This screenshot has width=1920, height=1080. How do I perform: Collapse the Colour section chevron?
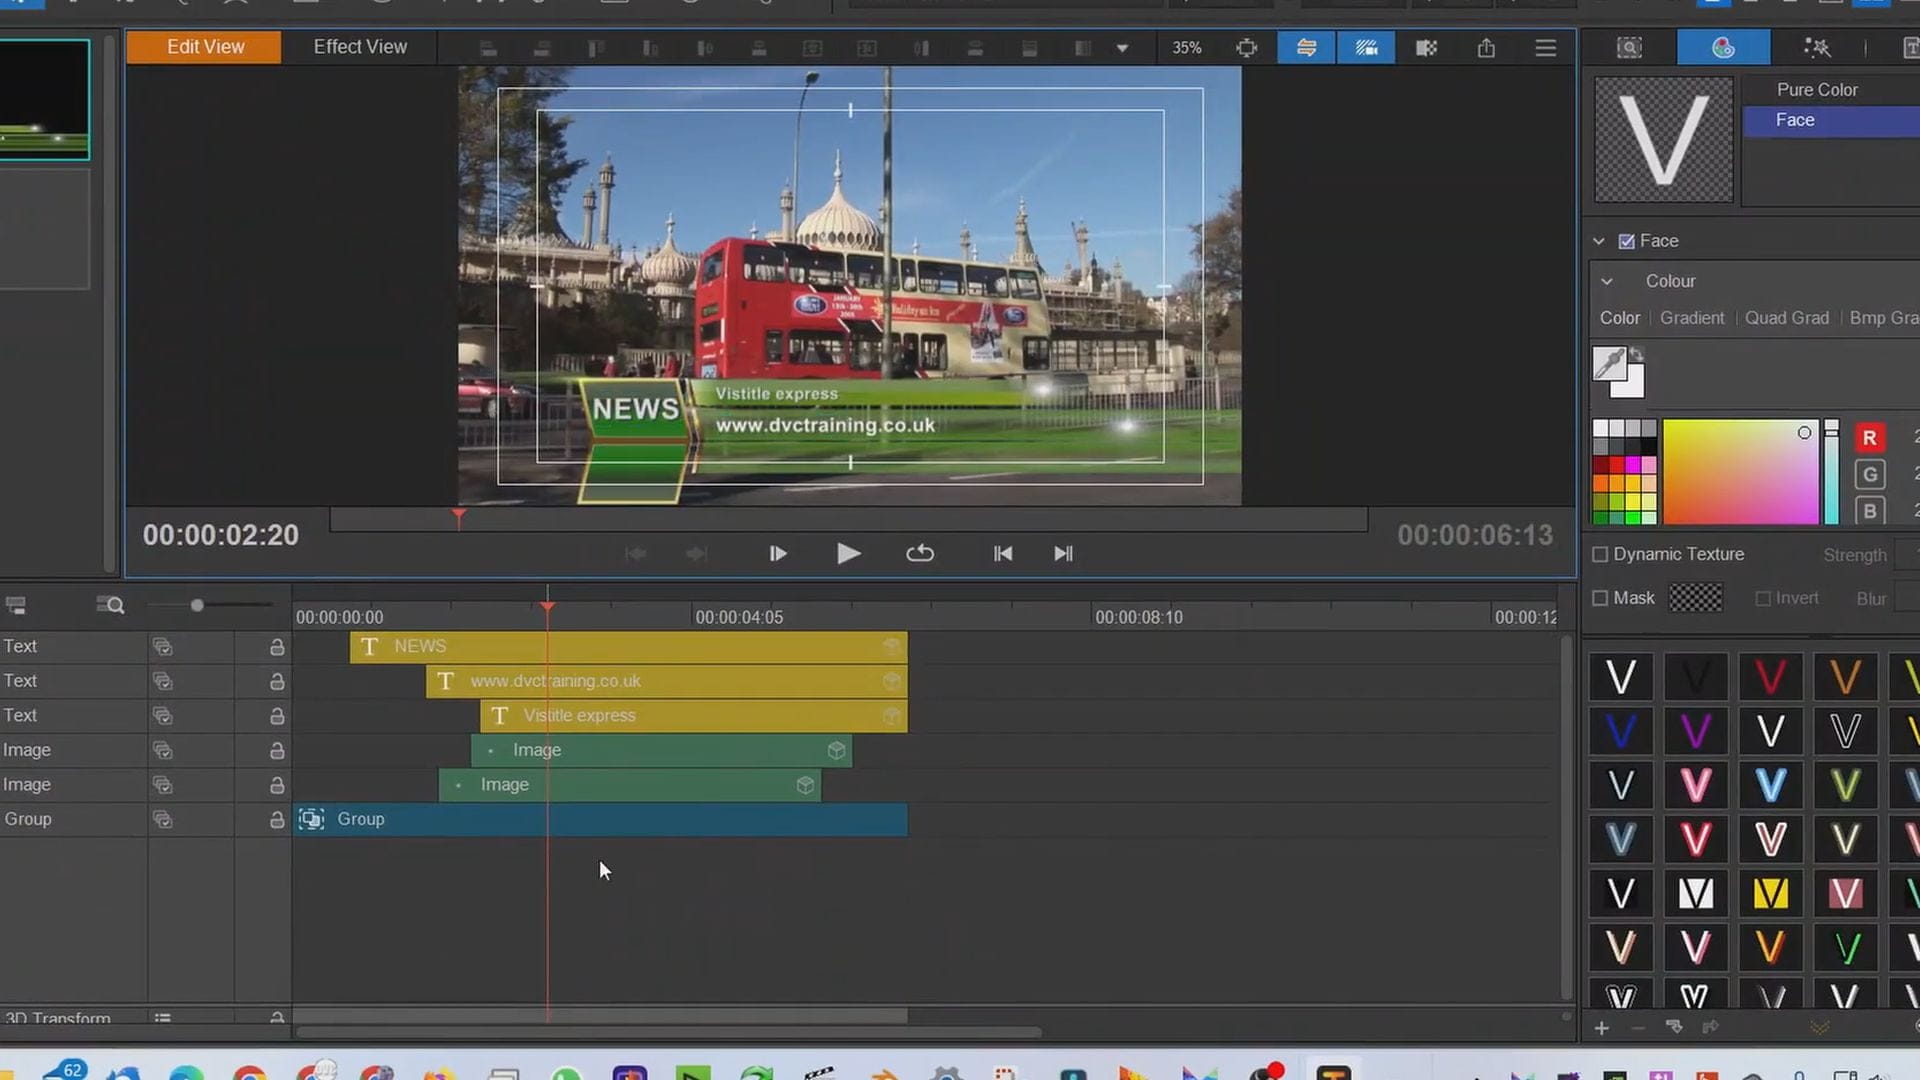(1607, 282)
